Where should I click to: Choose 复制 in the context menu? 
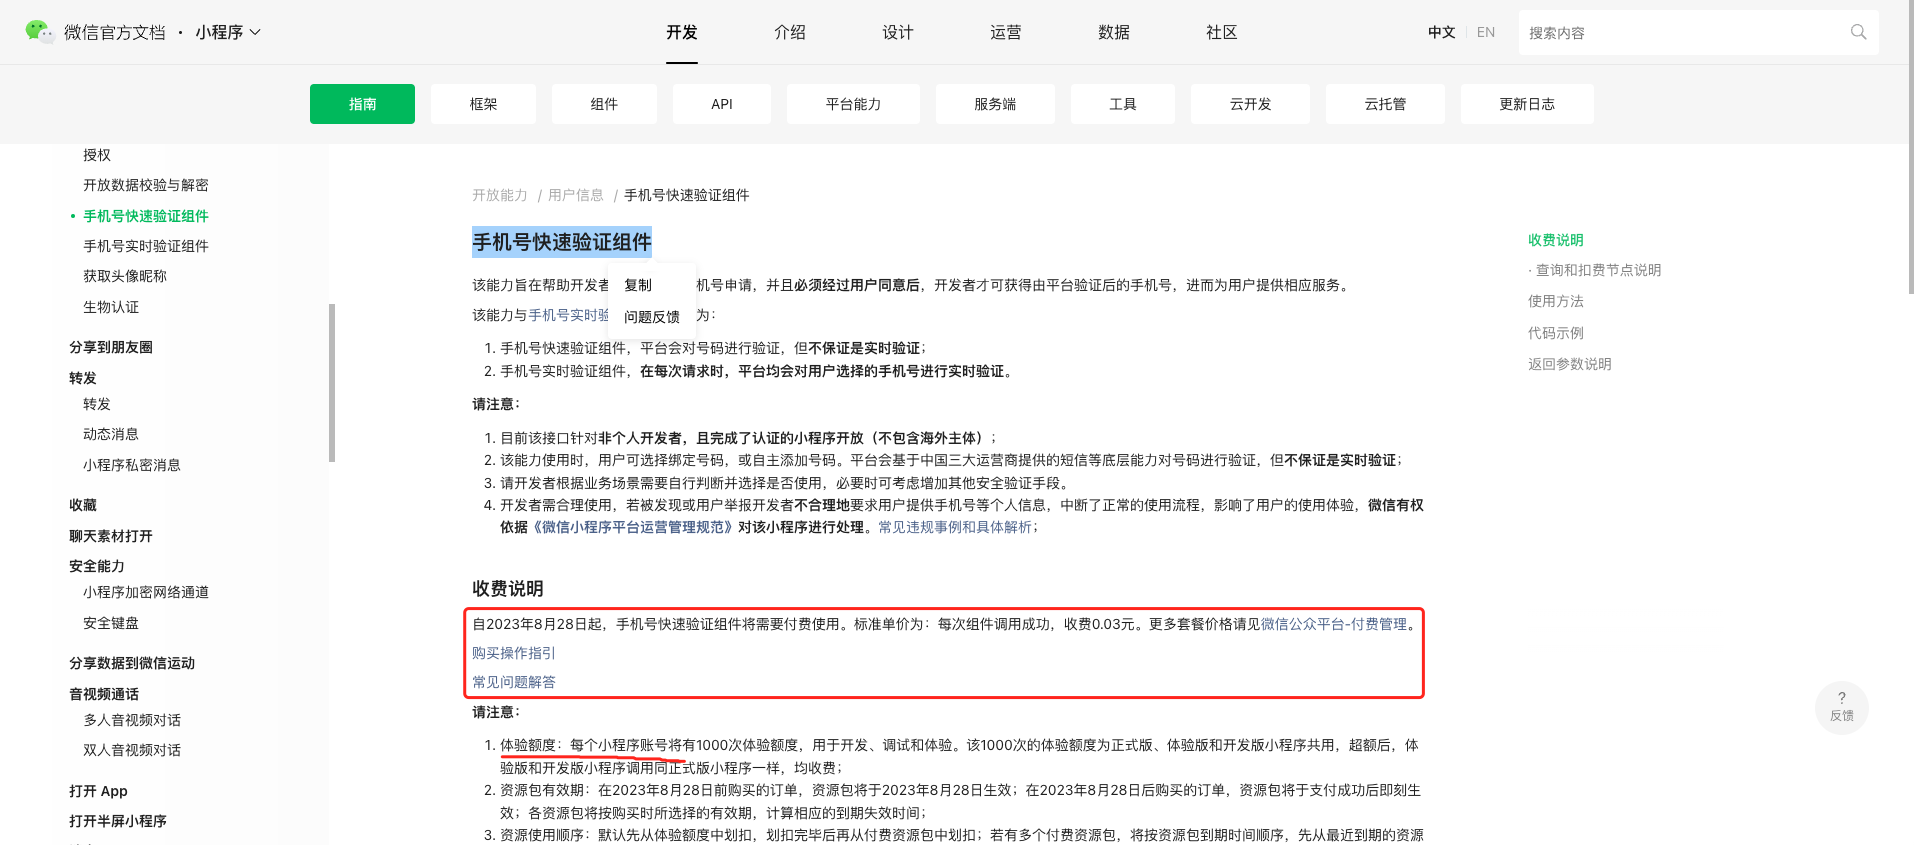click(638, 285)
